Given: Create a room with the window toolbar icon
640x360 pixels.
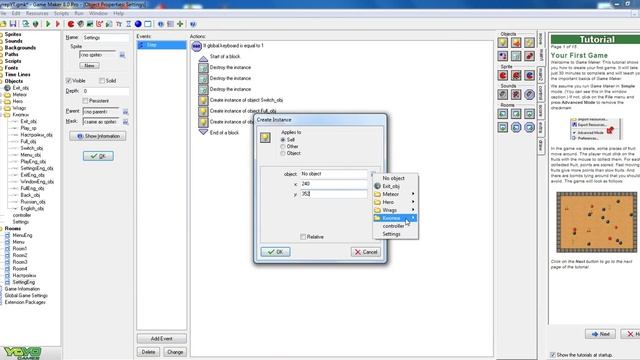Looking at the screenshot, I should pos(148,24).
